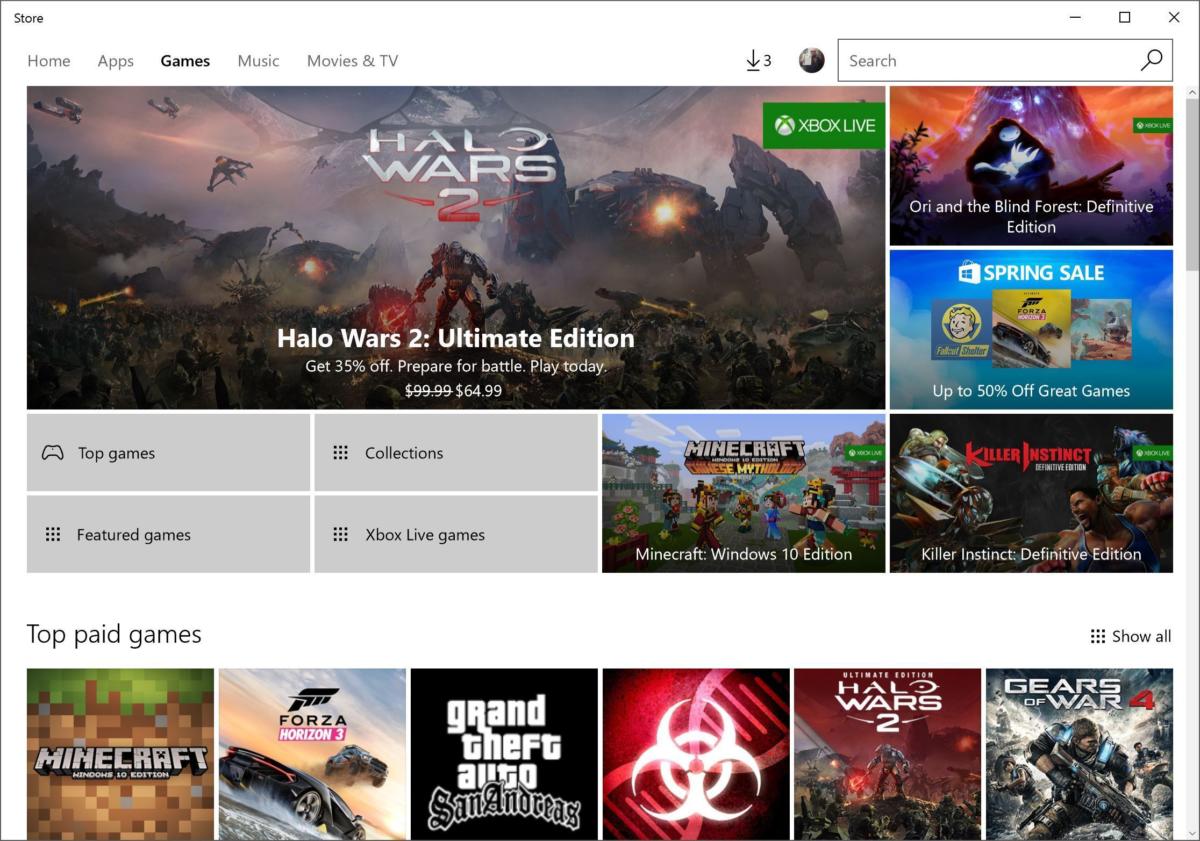Maximize the Store window
The height and width of the screenshot is (841, 1200).
[x=1124, y=17]
